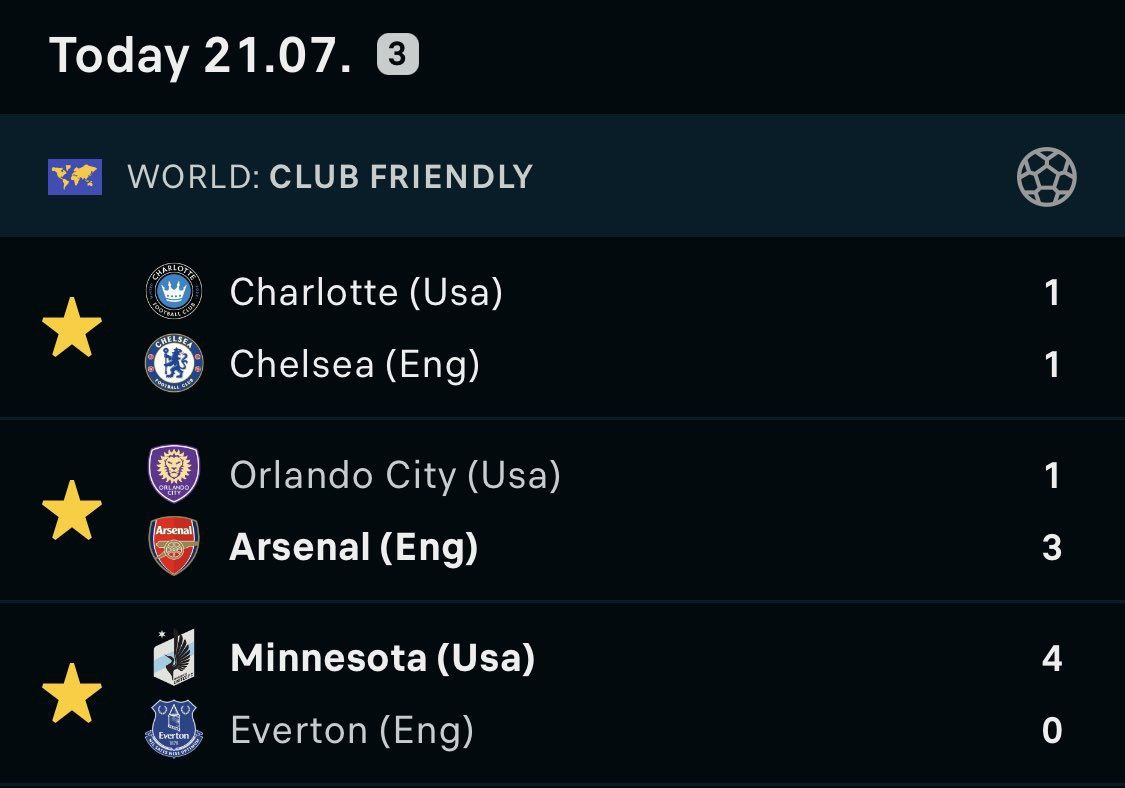Collapse the Today 21.07. date section
The height and width of the screenshot is (788, 1125).
click(x=200, y=55)
